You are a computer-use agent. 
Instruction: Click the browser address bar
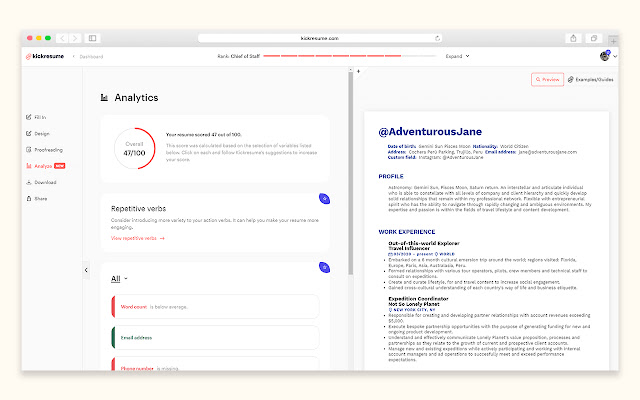point(320,38)
